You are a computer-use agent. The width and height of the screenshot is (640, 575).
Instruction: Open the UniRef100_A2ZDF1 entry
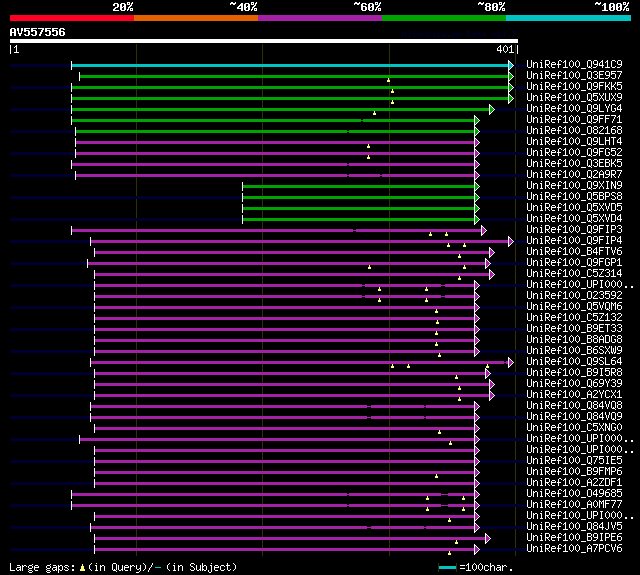pos(574,483)
